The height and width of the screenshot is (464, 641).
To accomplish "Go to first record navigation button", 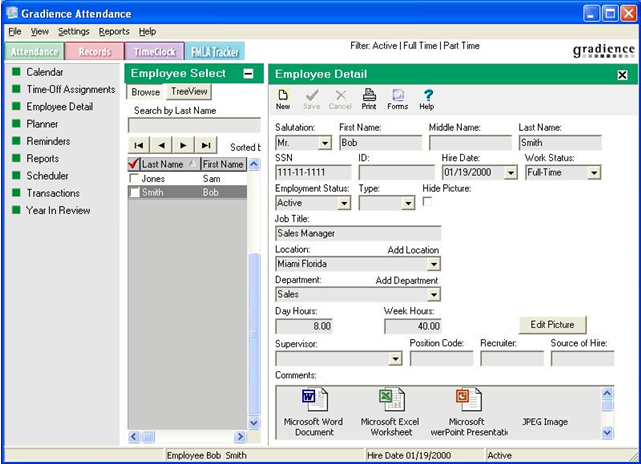I will coord(139,146).
